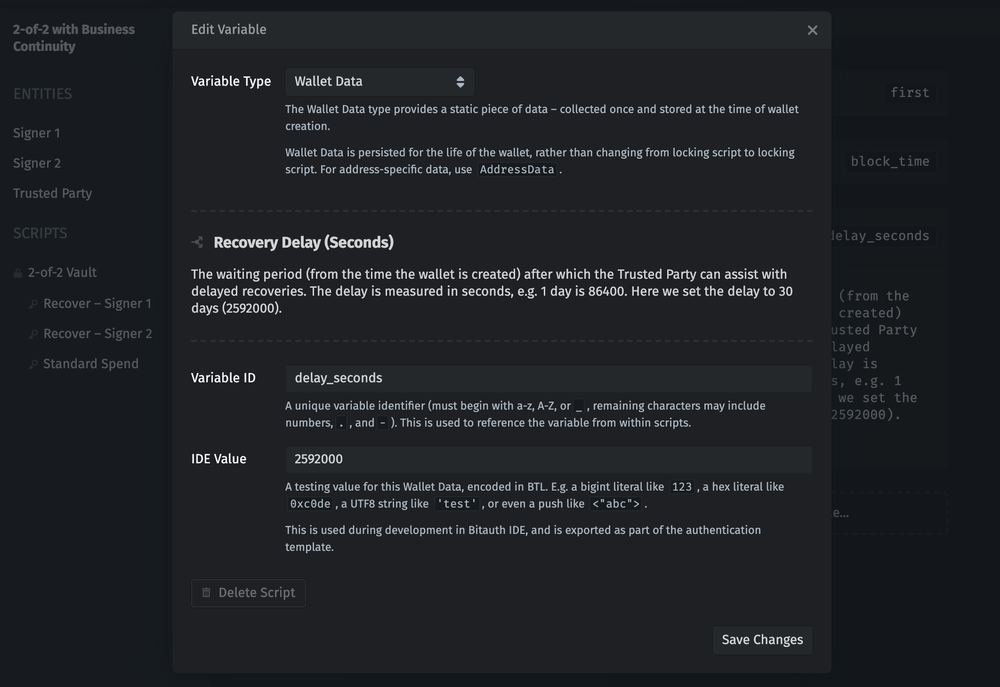
Task: Open the Variable Type dropdown showing Wallet Data
Action: [378, 81]
